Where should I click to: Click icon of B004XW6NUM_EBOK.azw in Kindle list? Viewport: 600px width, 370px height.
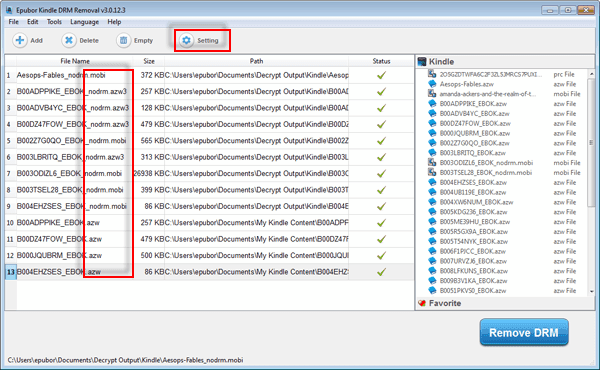point(432,202)
